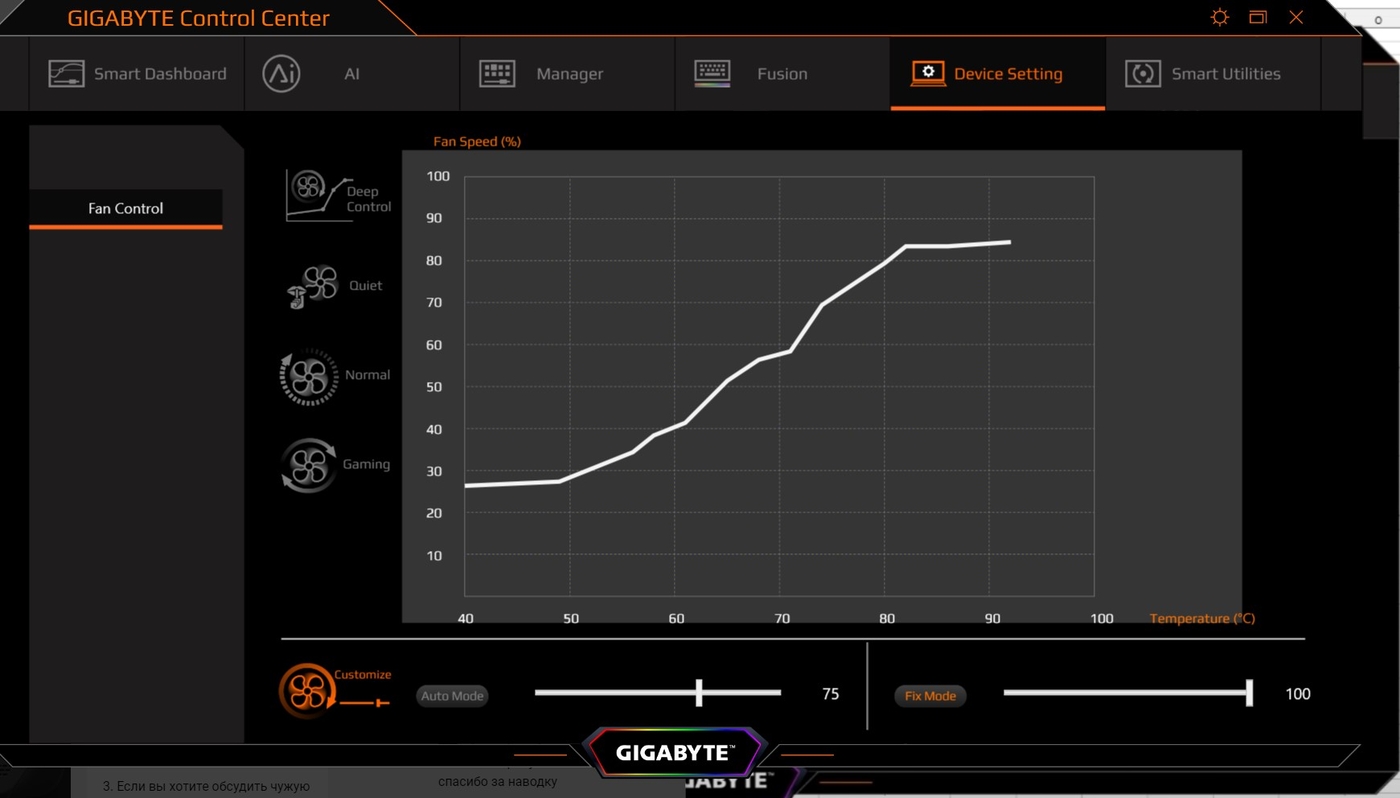Click the Device Setting laptop gear icon
Viewport: 1400px width, 798px height.
[928, 73]
